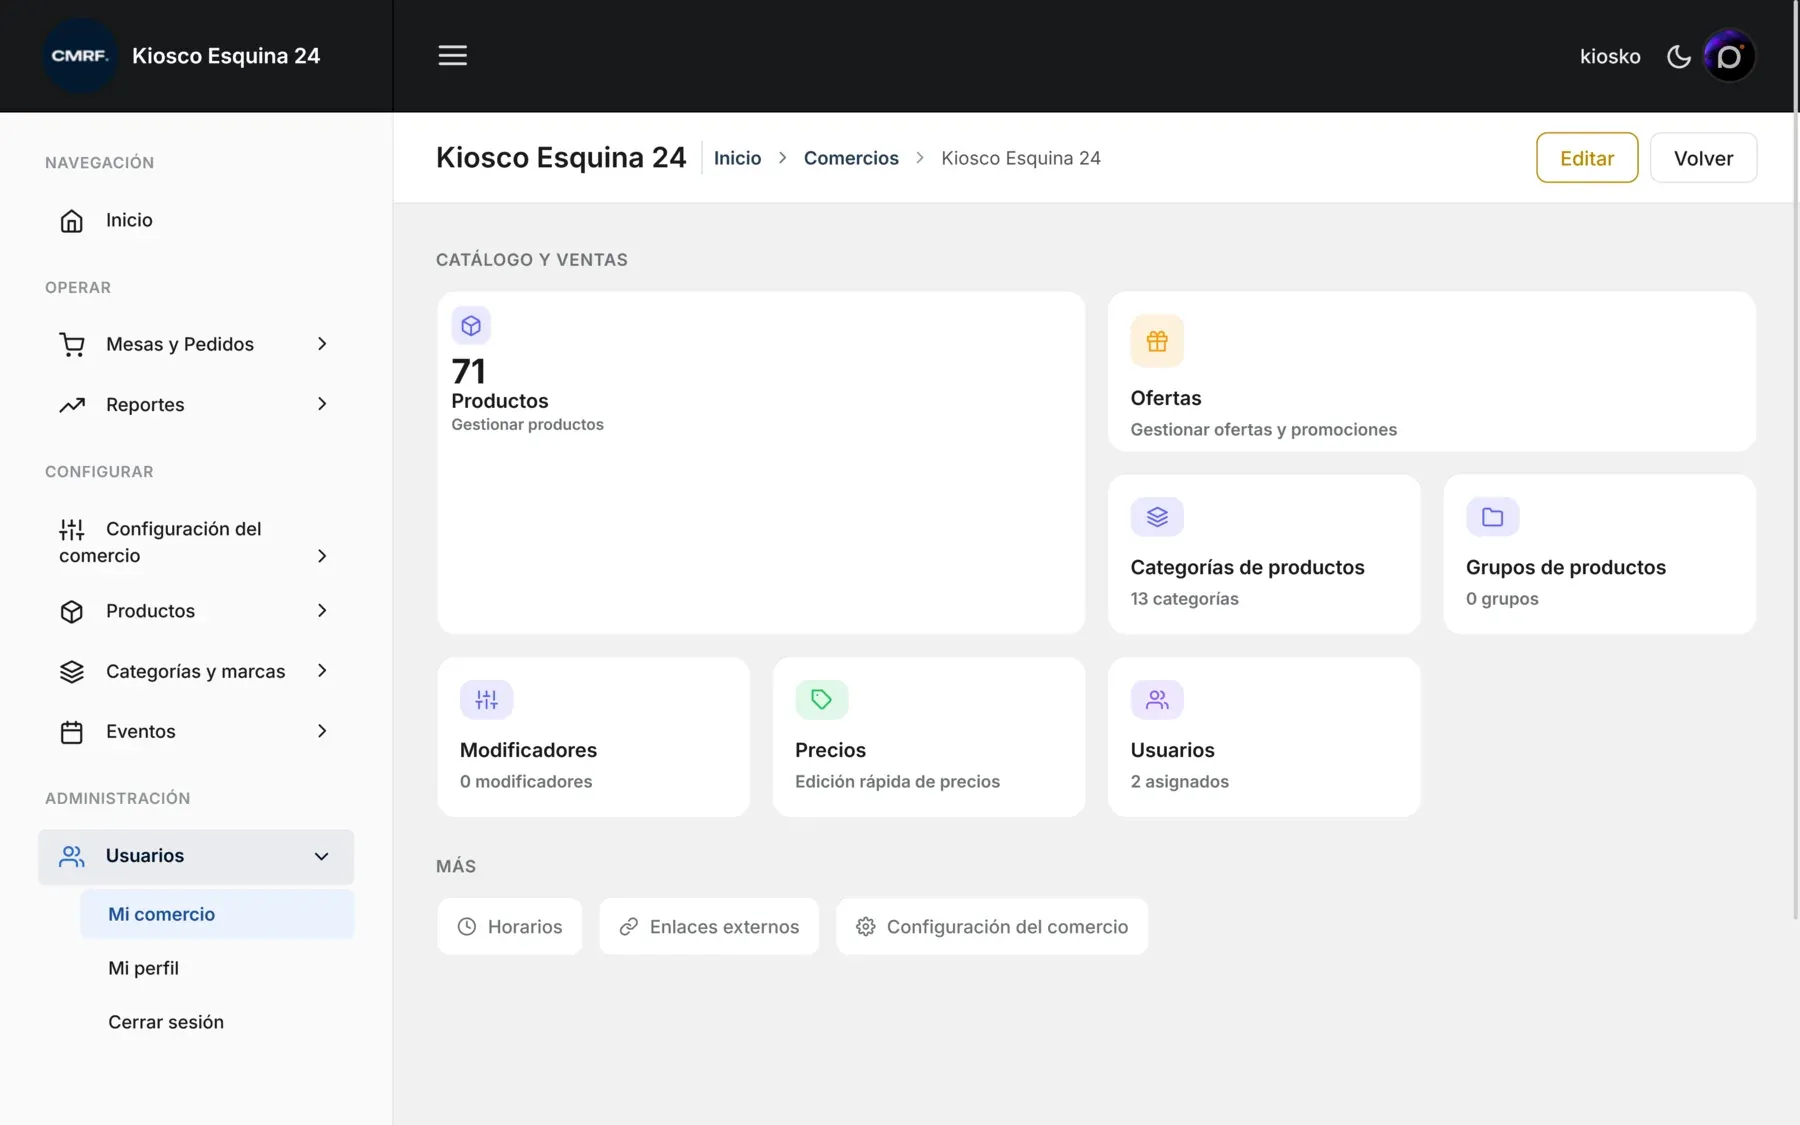Expand Mesas y Pedidos chevron
Image resolution: width=1800 pixels, height=1125 pixels.
click(x=322, y=344)
